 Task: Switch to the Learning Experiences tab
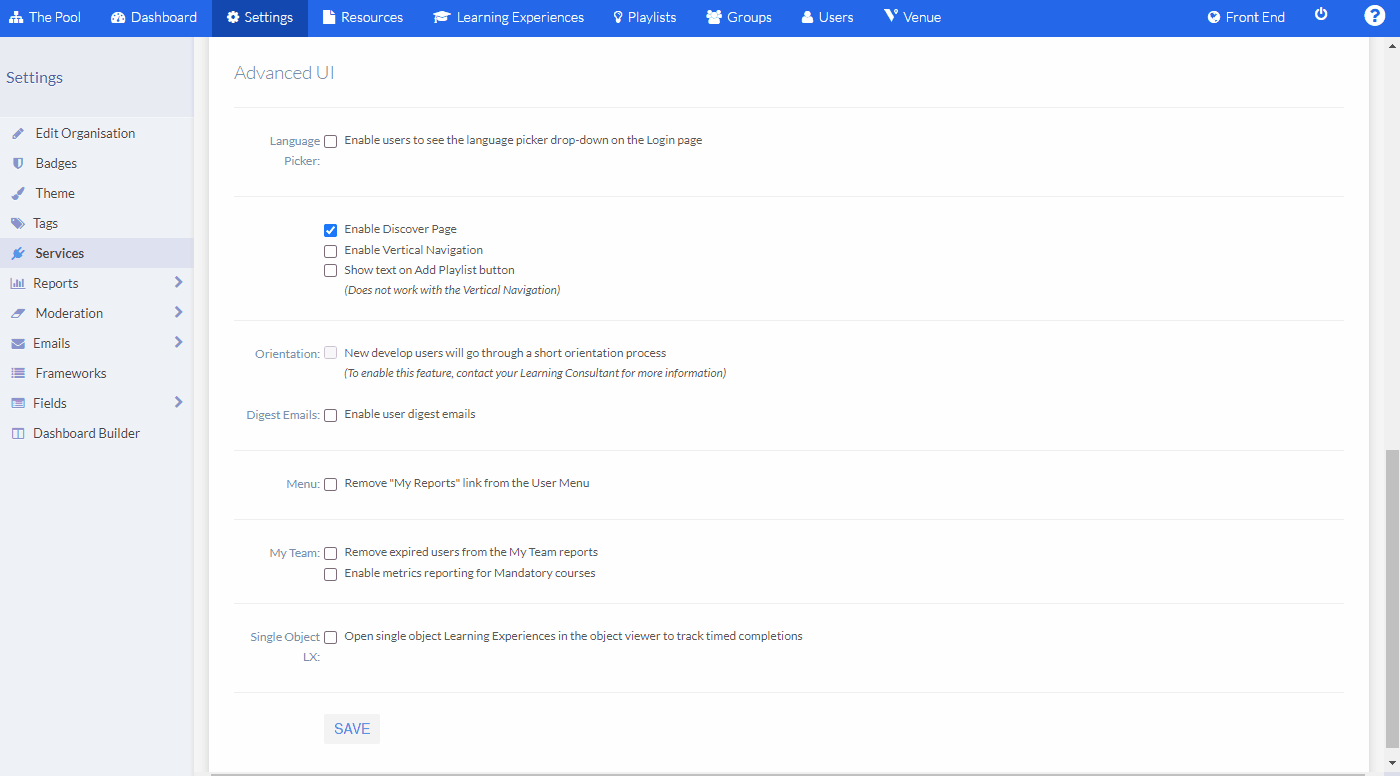coord(508,16)
